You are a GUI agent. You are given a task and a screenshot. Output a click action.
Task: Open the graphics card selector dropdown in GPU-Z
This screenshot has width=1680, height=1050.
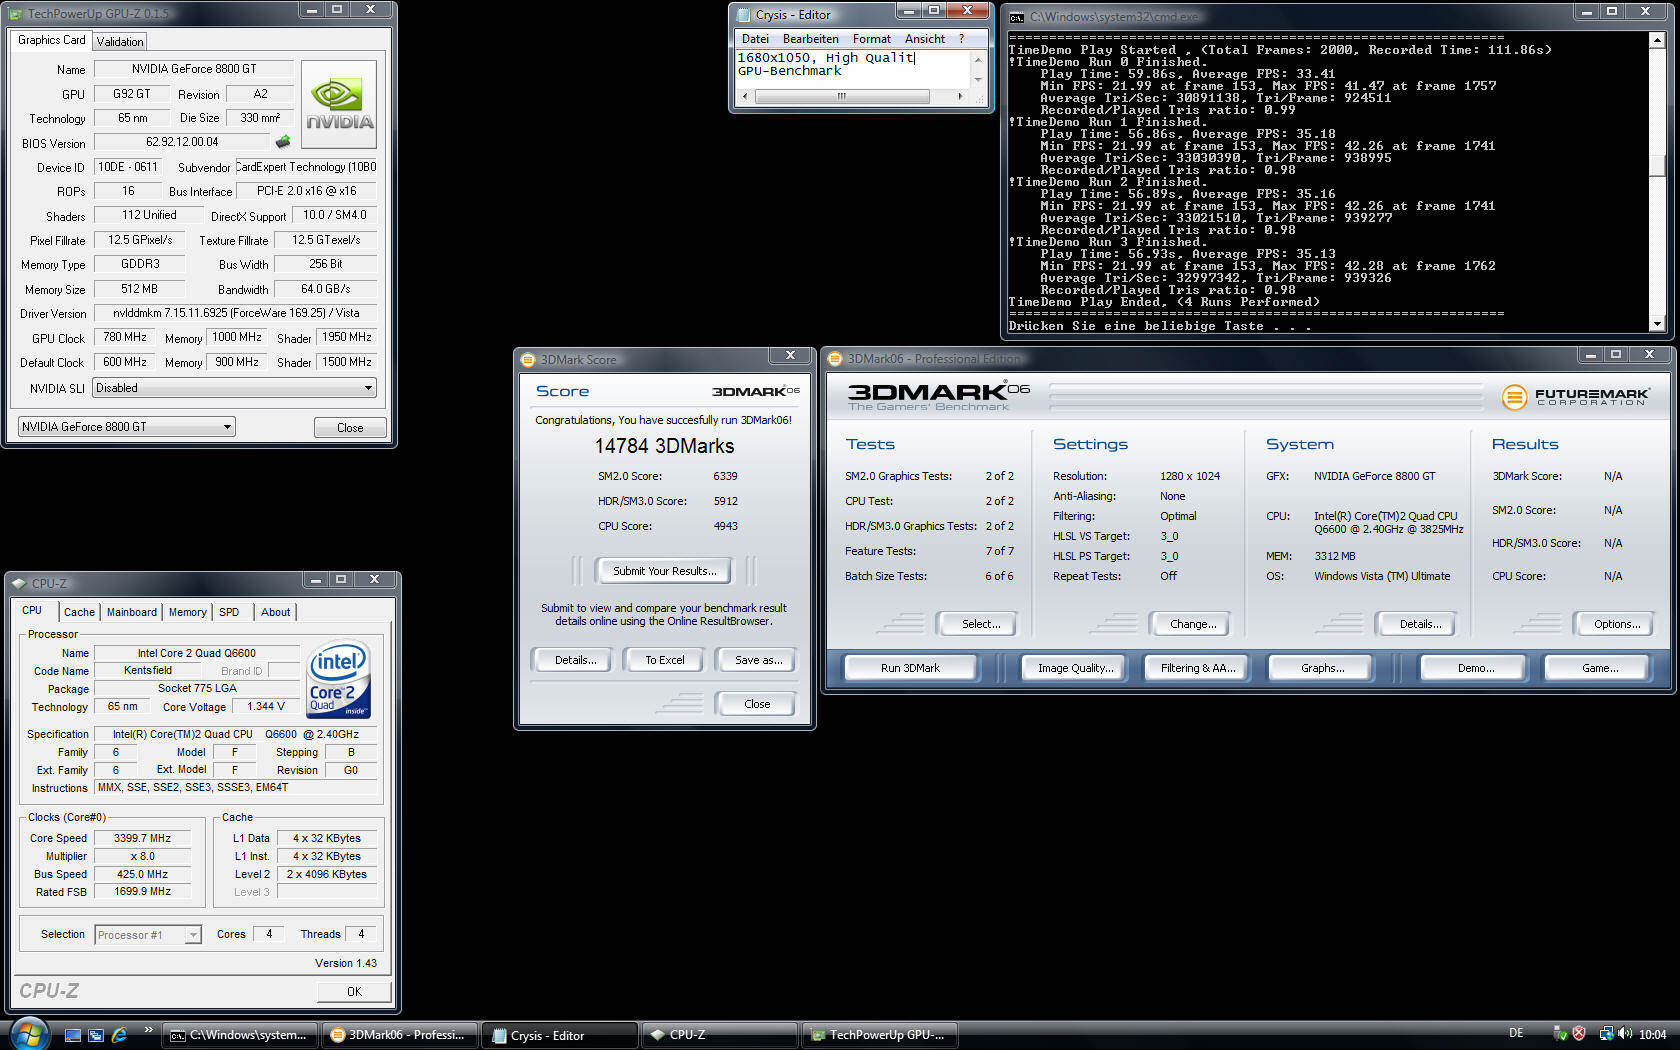(x=126, y=427)
